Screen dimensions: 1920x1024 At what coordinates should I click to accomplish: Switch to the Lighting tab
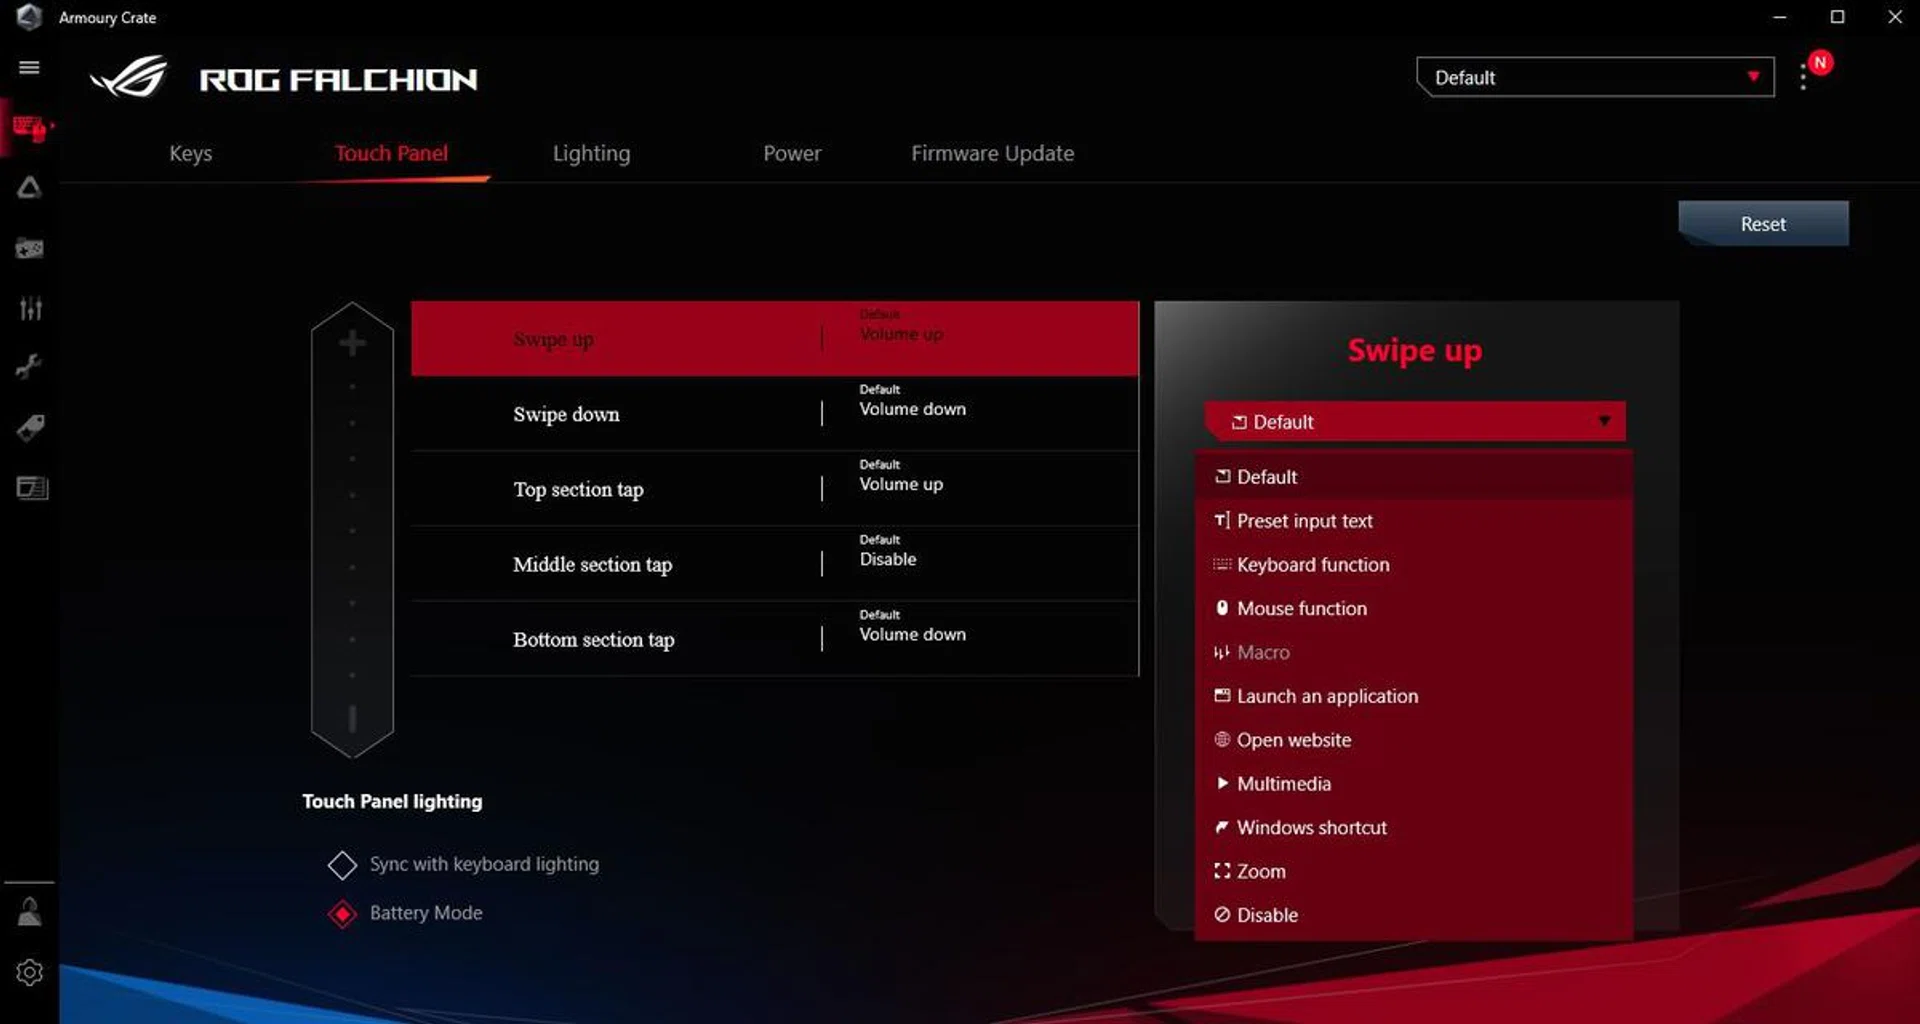pyautogui.click(x=591, y=153)
